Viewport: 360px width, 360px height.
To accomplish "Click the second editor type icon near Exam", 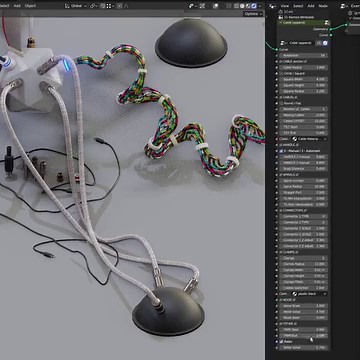I will (x=345, y=6).
